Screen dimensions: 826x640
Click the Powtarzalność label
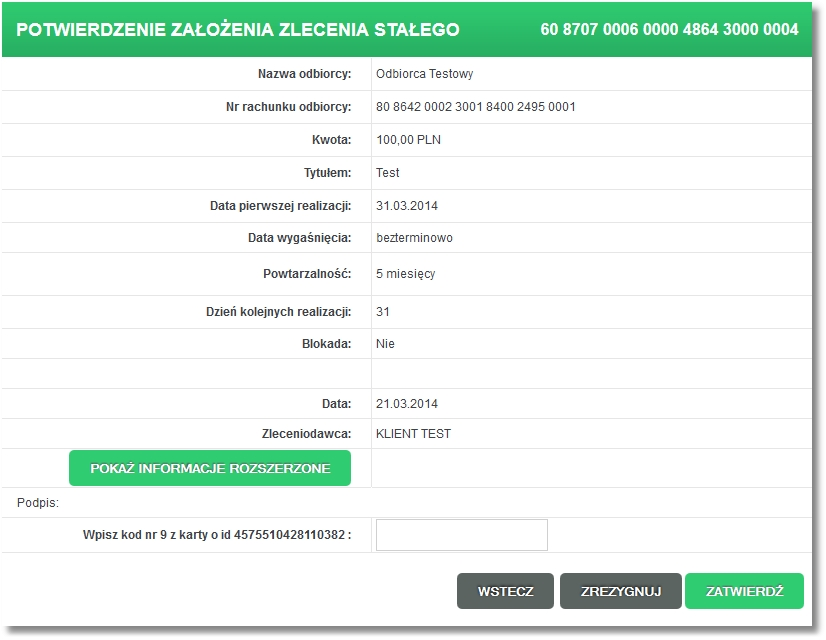(307, 274)
